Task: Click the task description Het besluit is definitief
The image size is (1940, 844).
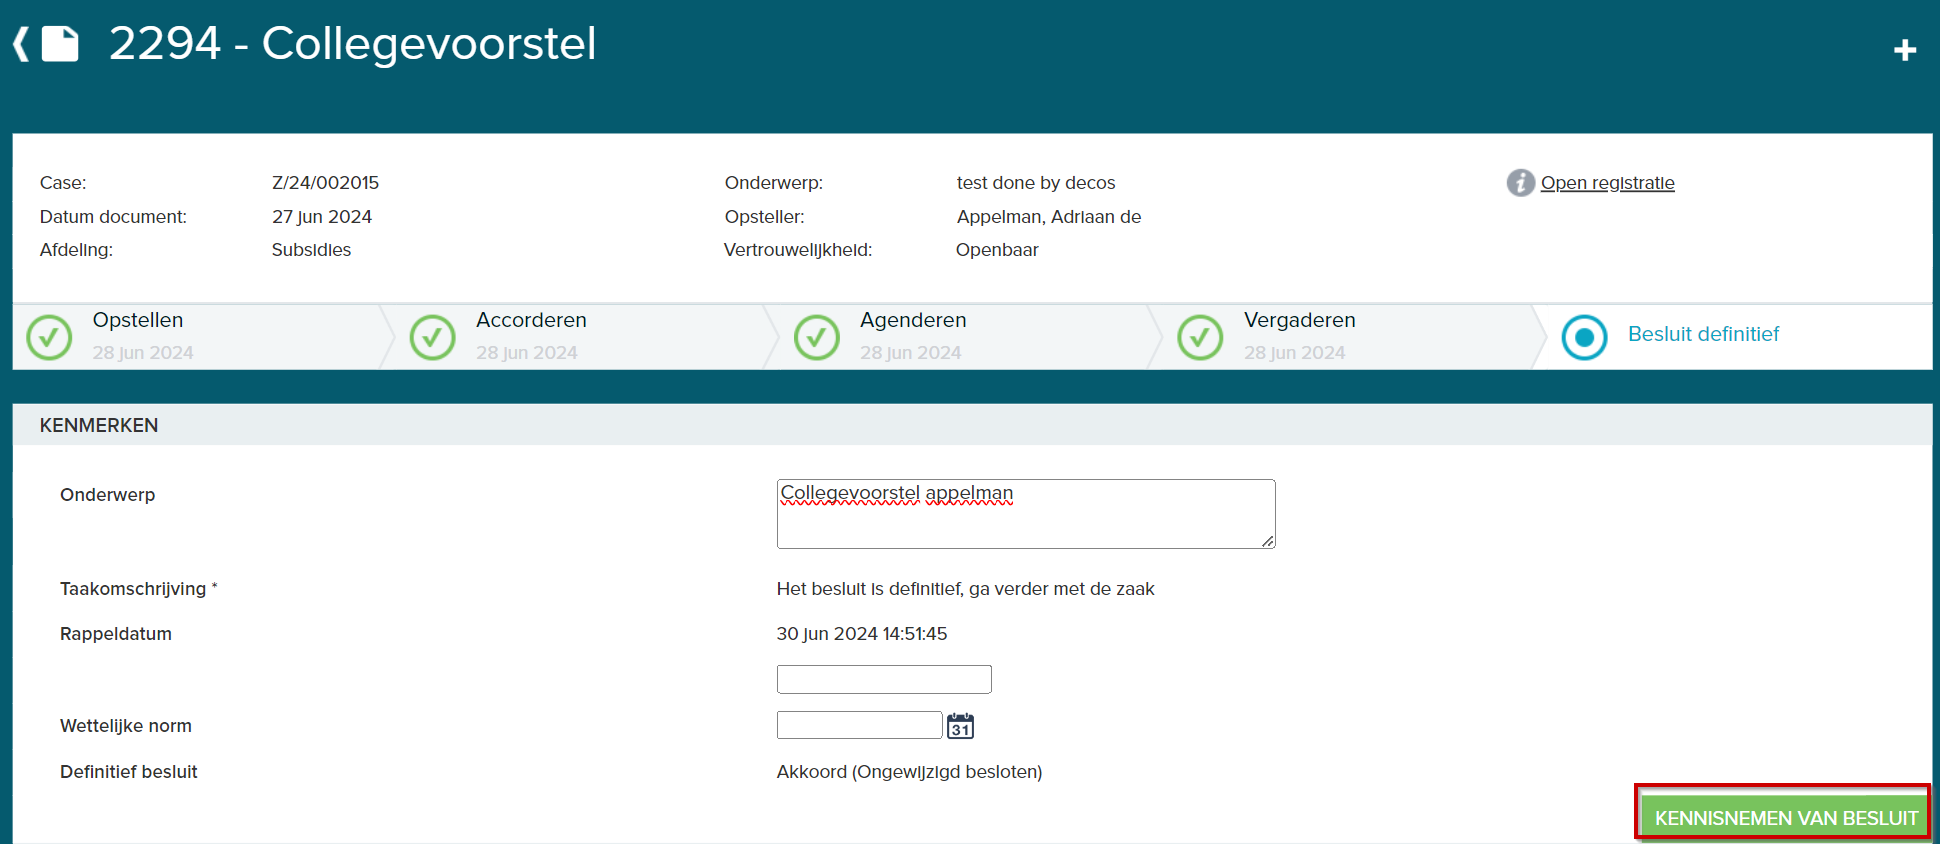Action: coord(965,589)
